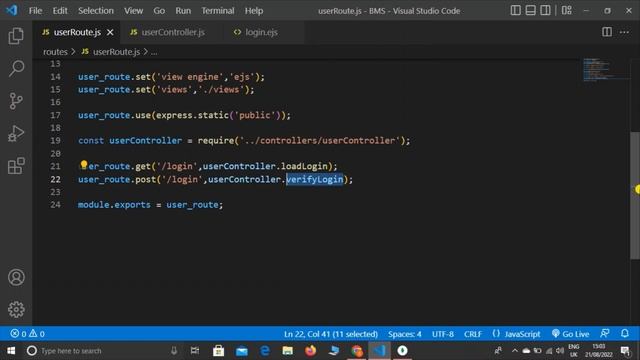640x360 pixels.
Task: Click the userController constant on line 19
Action: 145,140
